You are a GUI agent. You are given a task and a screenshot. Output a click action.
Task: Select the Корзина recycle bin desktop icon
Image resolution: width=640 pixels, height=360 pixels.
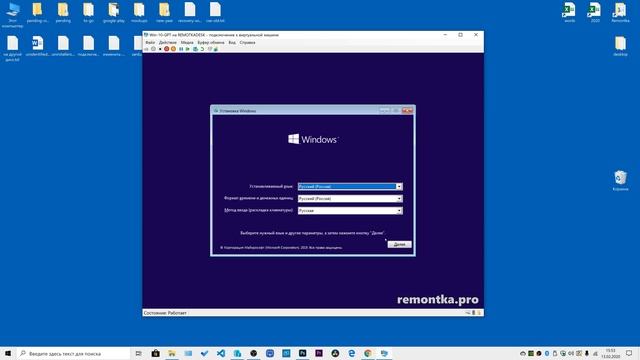(x=620, y=180)
